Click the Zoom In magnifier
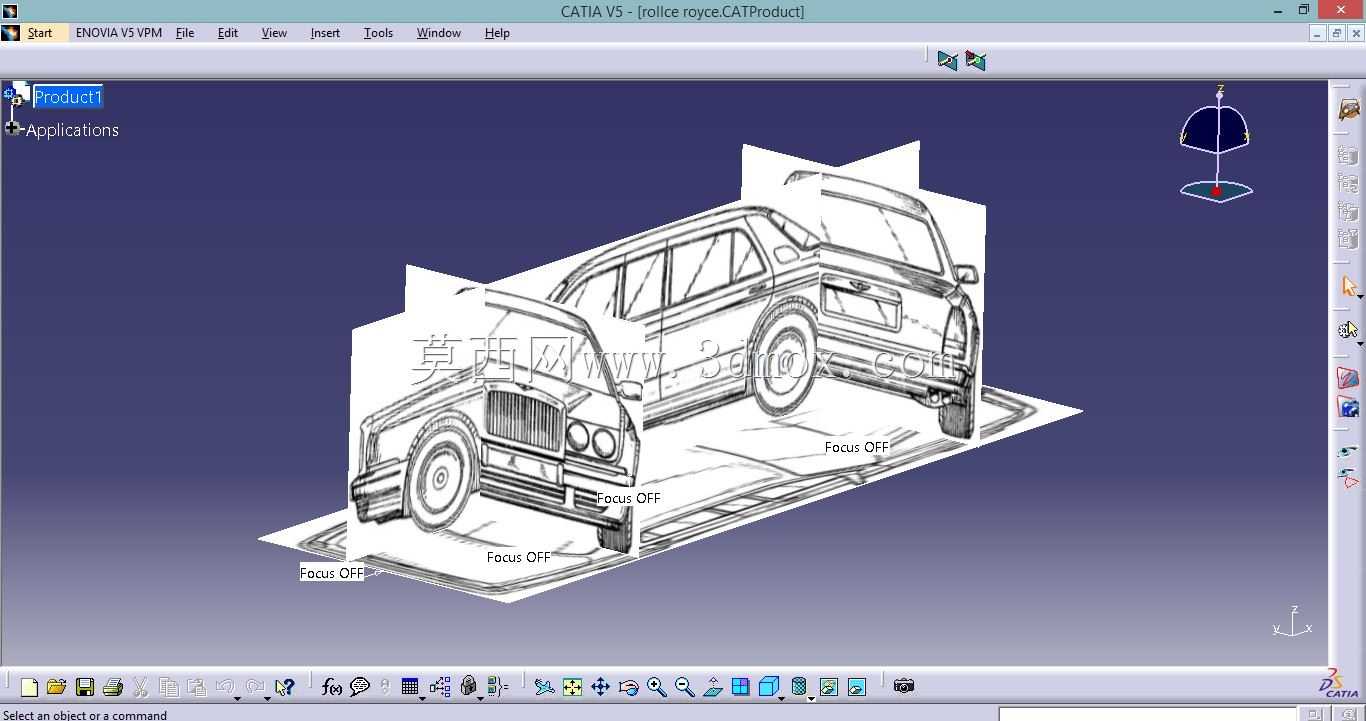 point(657,687)
